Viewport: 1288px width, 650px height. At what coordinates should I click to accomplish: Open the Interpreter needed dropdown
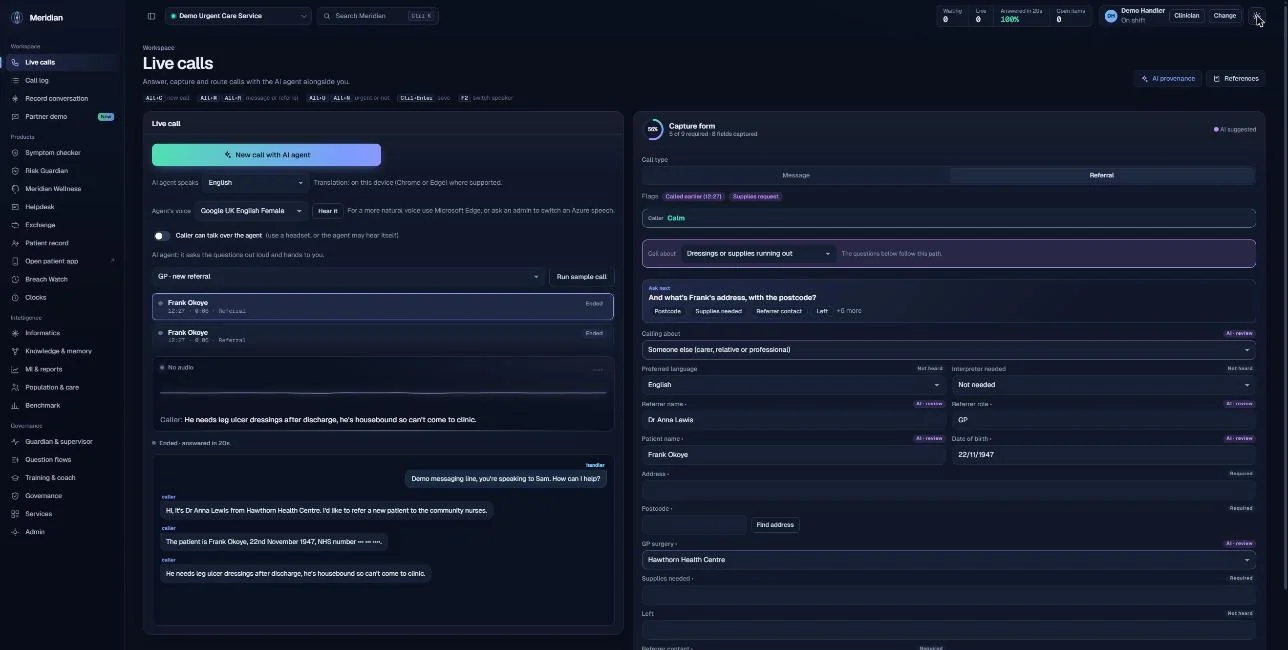[x=1103, y=385]
